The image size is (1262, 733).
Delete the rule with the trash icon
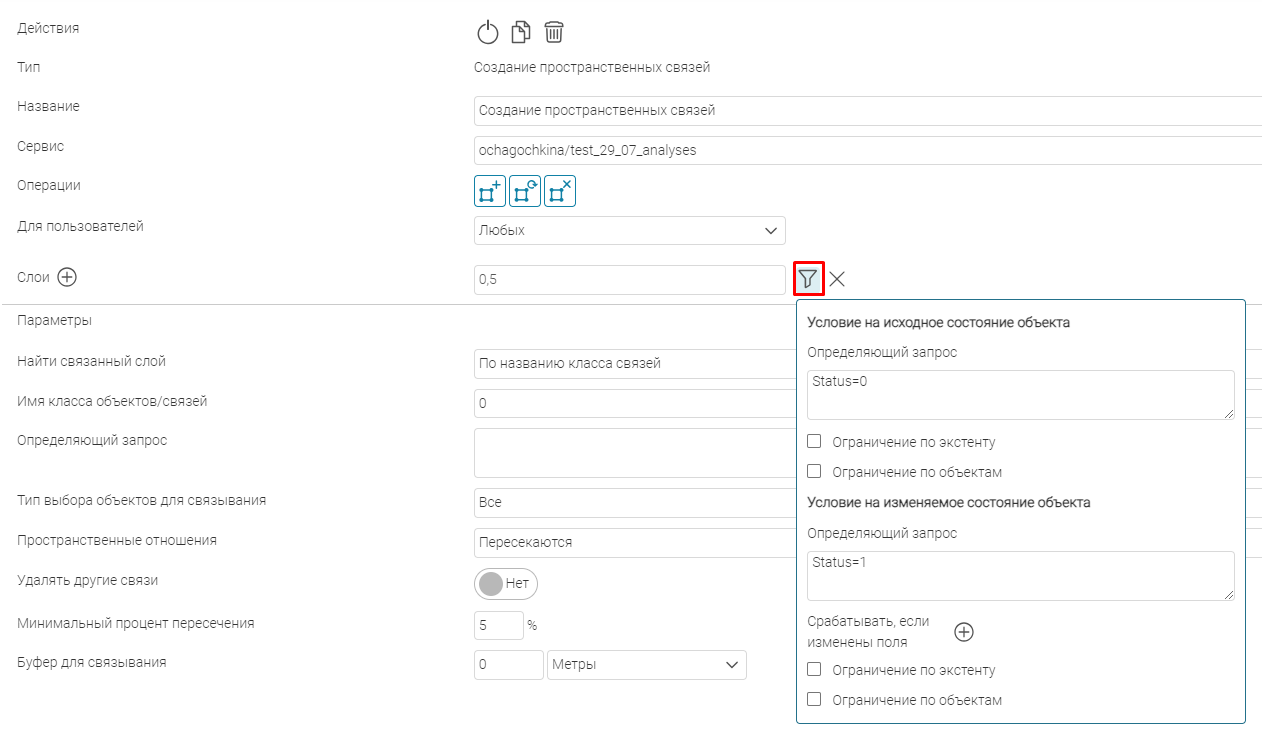point(554,32)
